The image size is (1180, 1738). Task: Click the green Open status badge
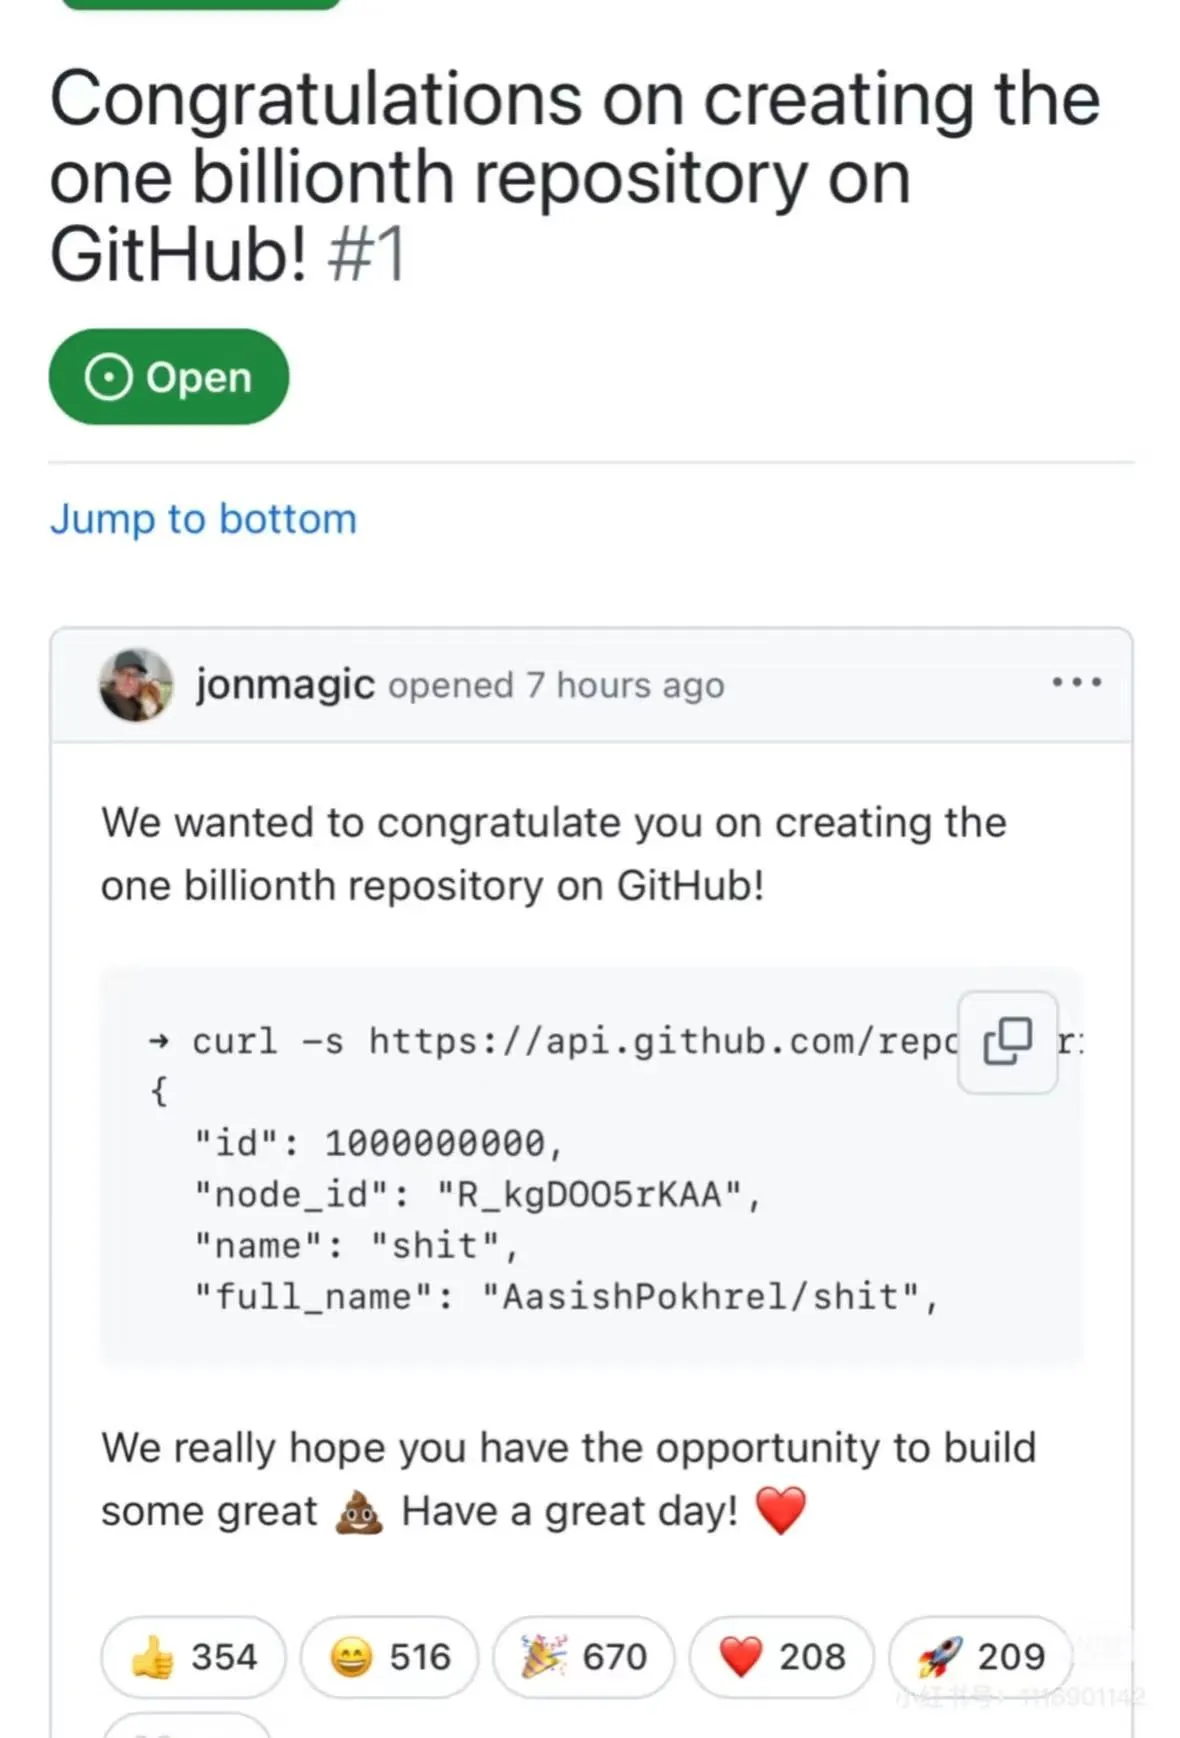coord(169,377)
